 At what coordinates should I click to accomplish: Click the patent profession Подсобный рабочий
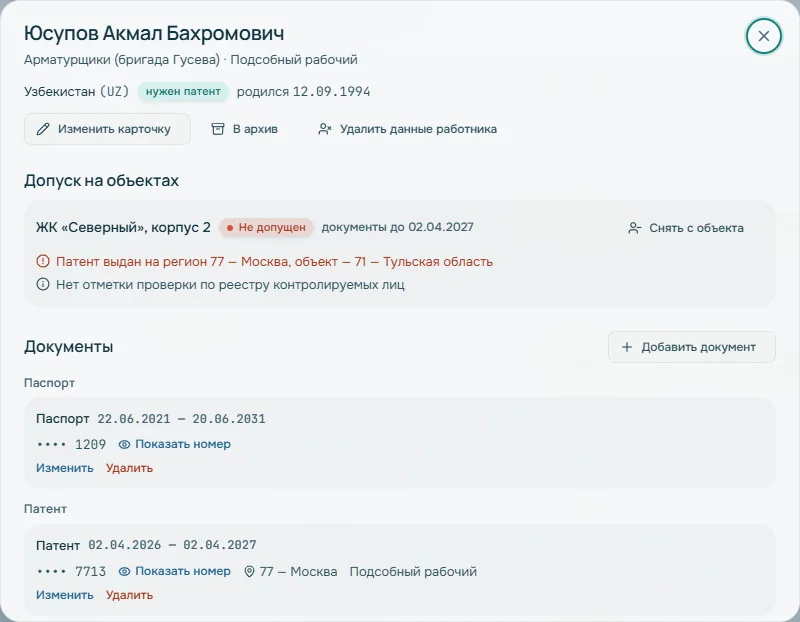tap(413, 571)
